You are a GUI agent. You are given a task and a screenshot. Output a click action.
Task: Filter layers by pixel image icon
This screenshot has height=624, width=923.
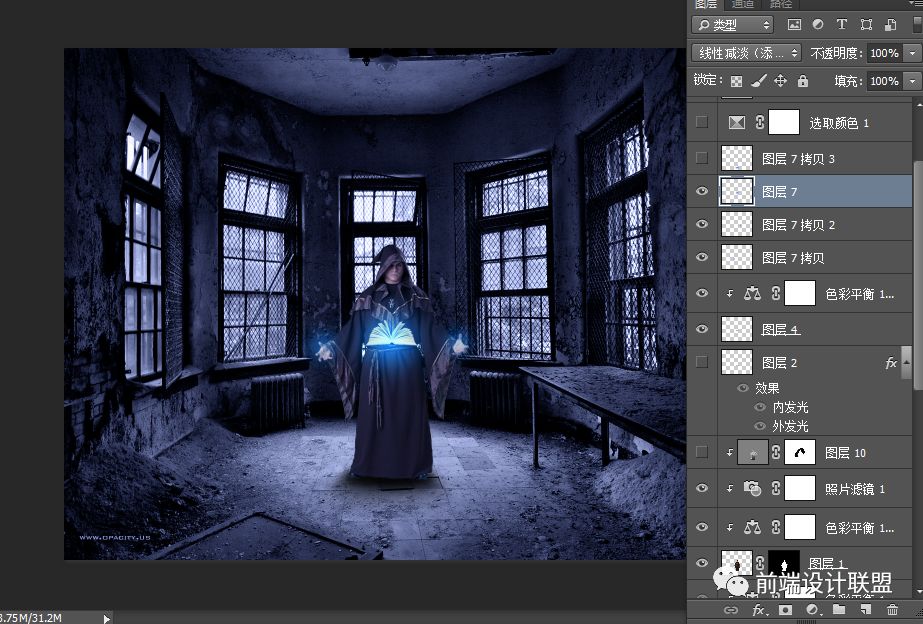point(794,25)
